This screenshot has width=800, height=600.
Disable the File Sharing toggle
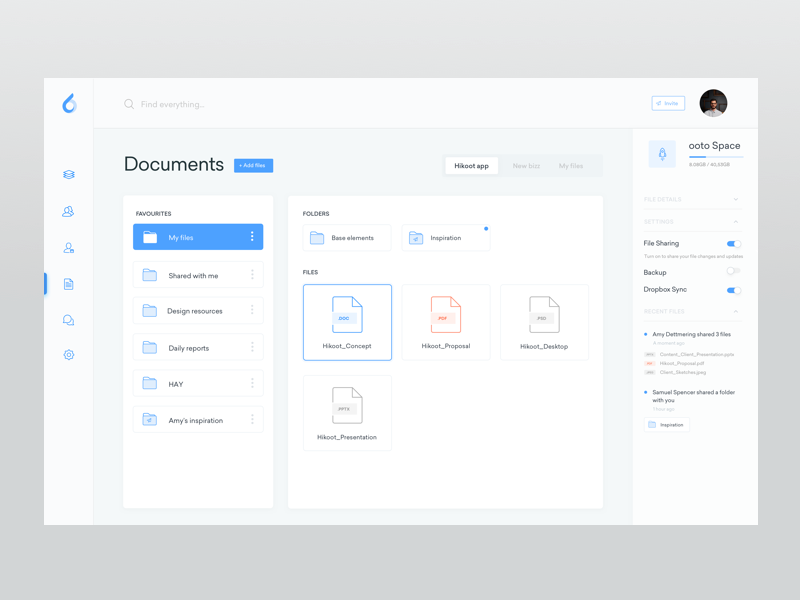(x=733, y=244)
